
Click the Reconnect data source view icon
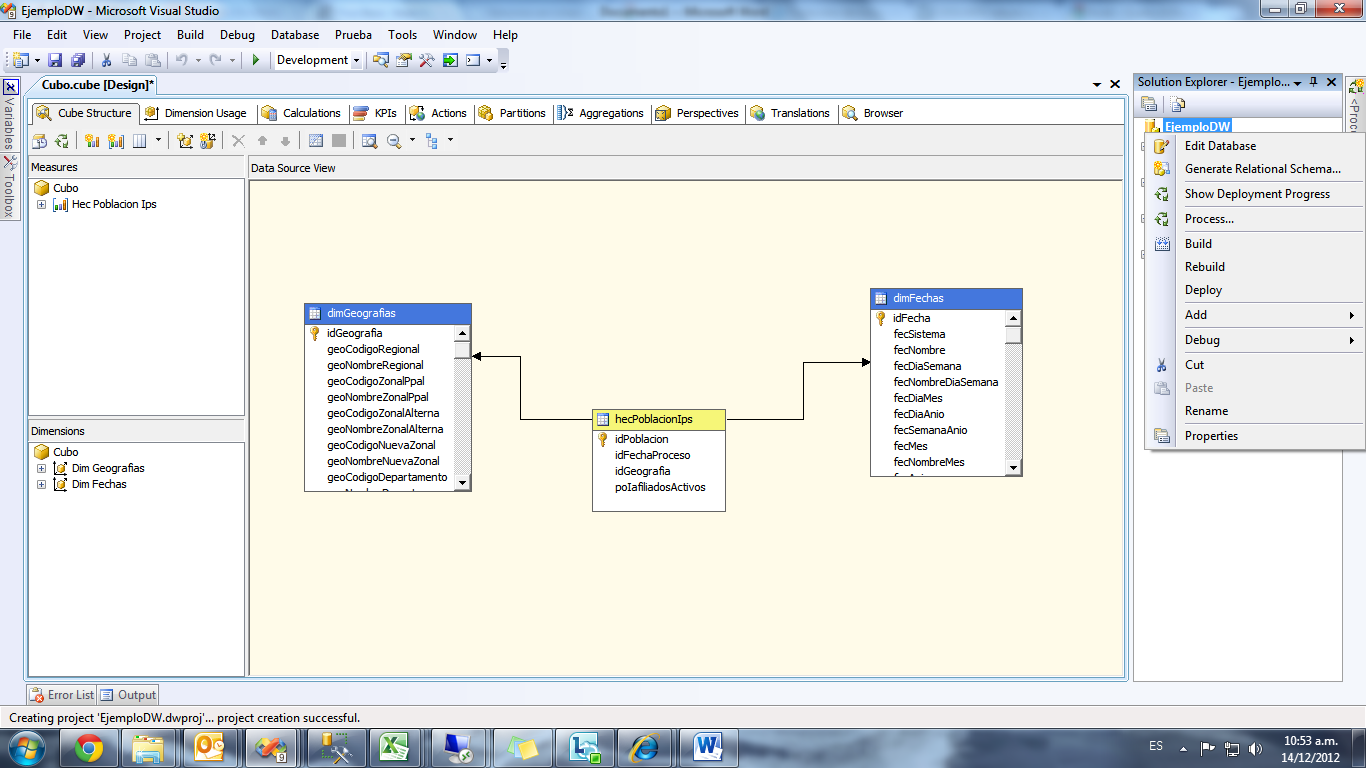pyautogui.click(x=63, y=140)
